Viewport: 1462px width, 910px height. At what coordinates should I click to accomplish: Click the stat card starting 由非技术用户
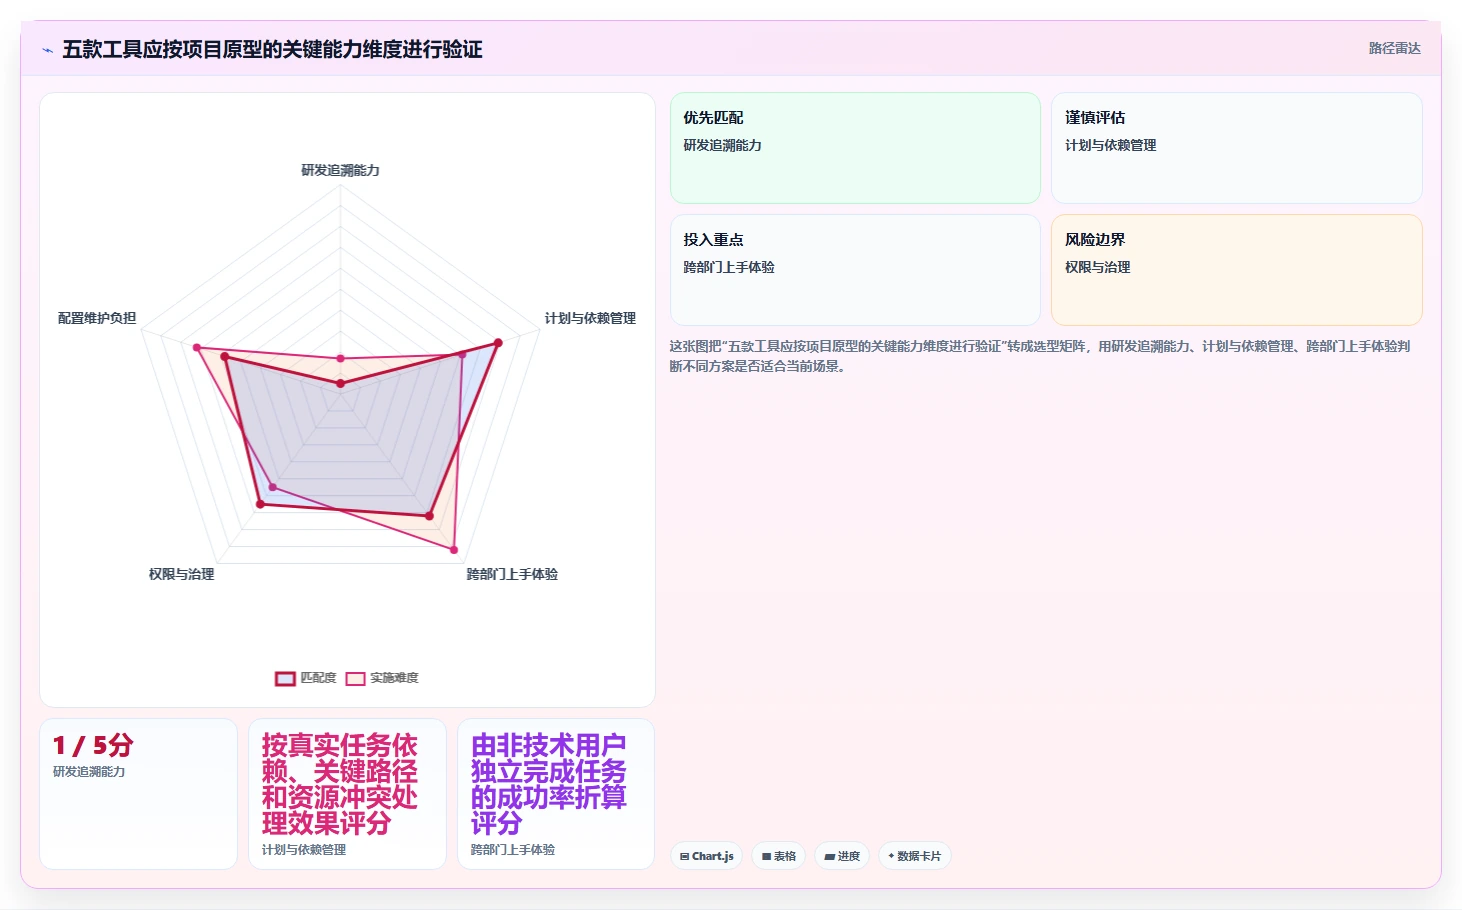[556, 794]
